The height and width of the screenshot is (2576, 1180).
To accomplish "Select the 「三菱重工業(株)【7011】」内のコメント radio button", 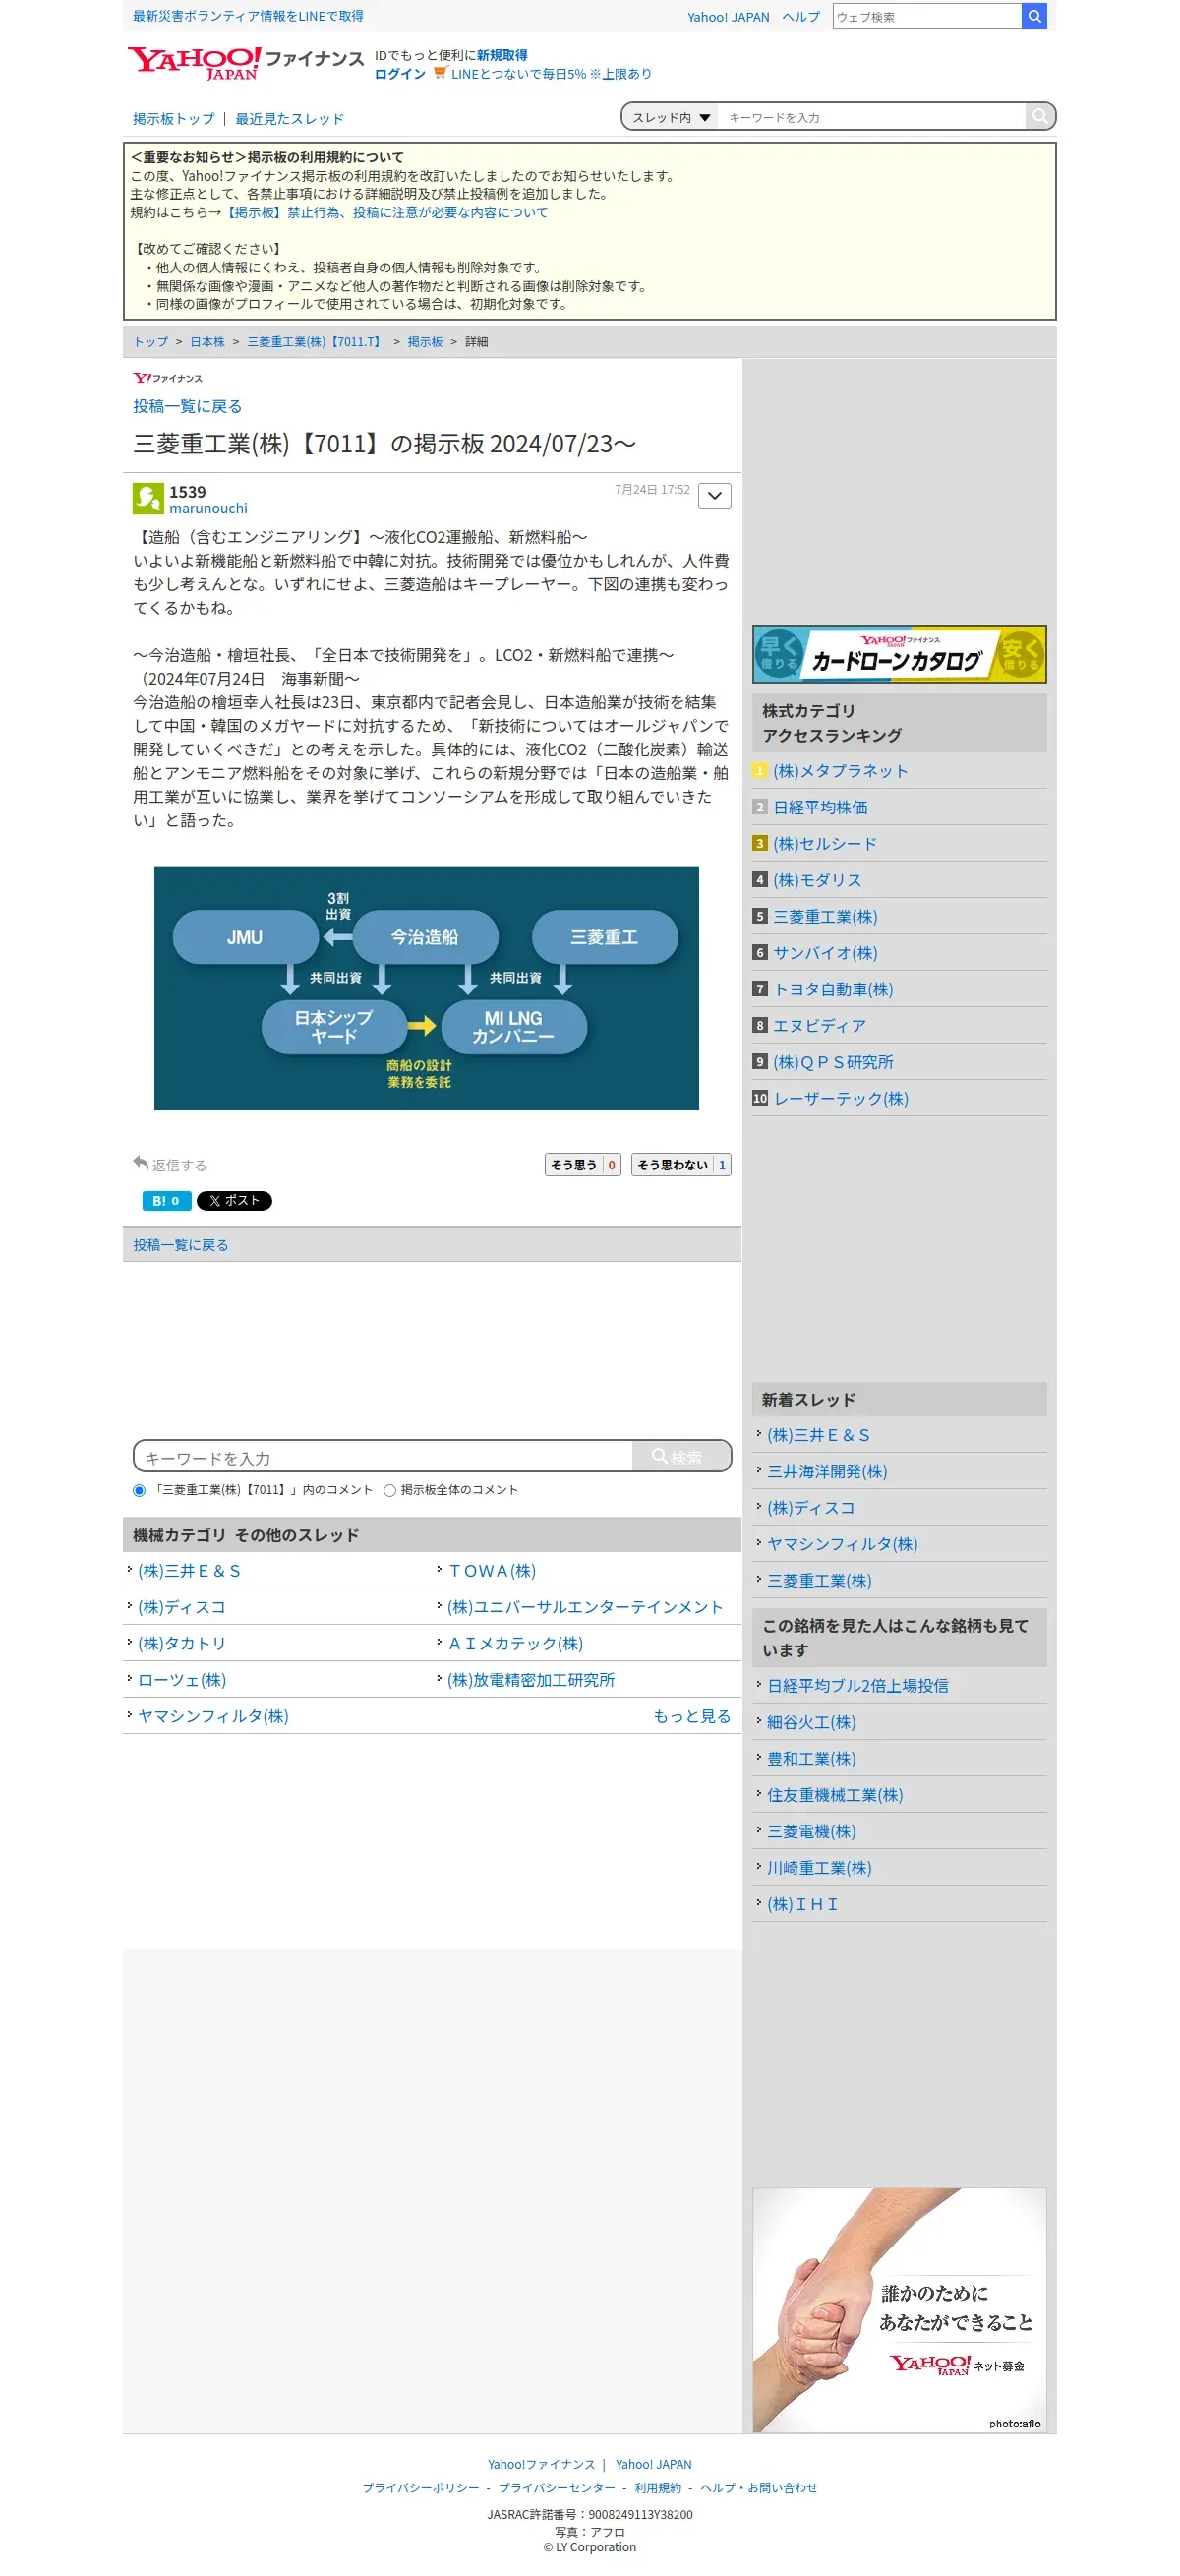I will 139,1490.
